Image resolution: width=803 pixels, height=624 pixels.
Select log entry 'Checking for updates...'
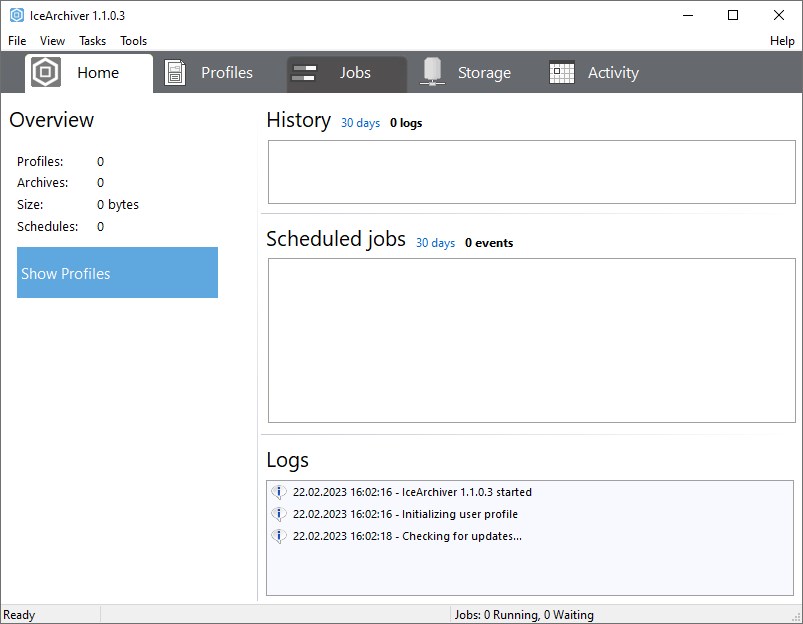click(407, 536)
